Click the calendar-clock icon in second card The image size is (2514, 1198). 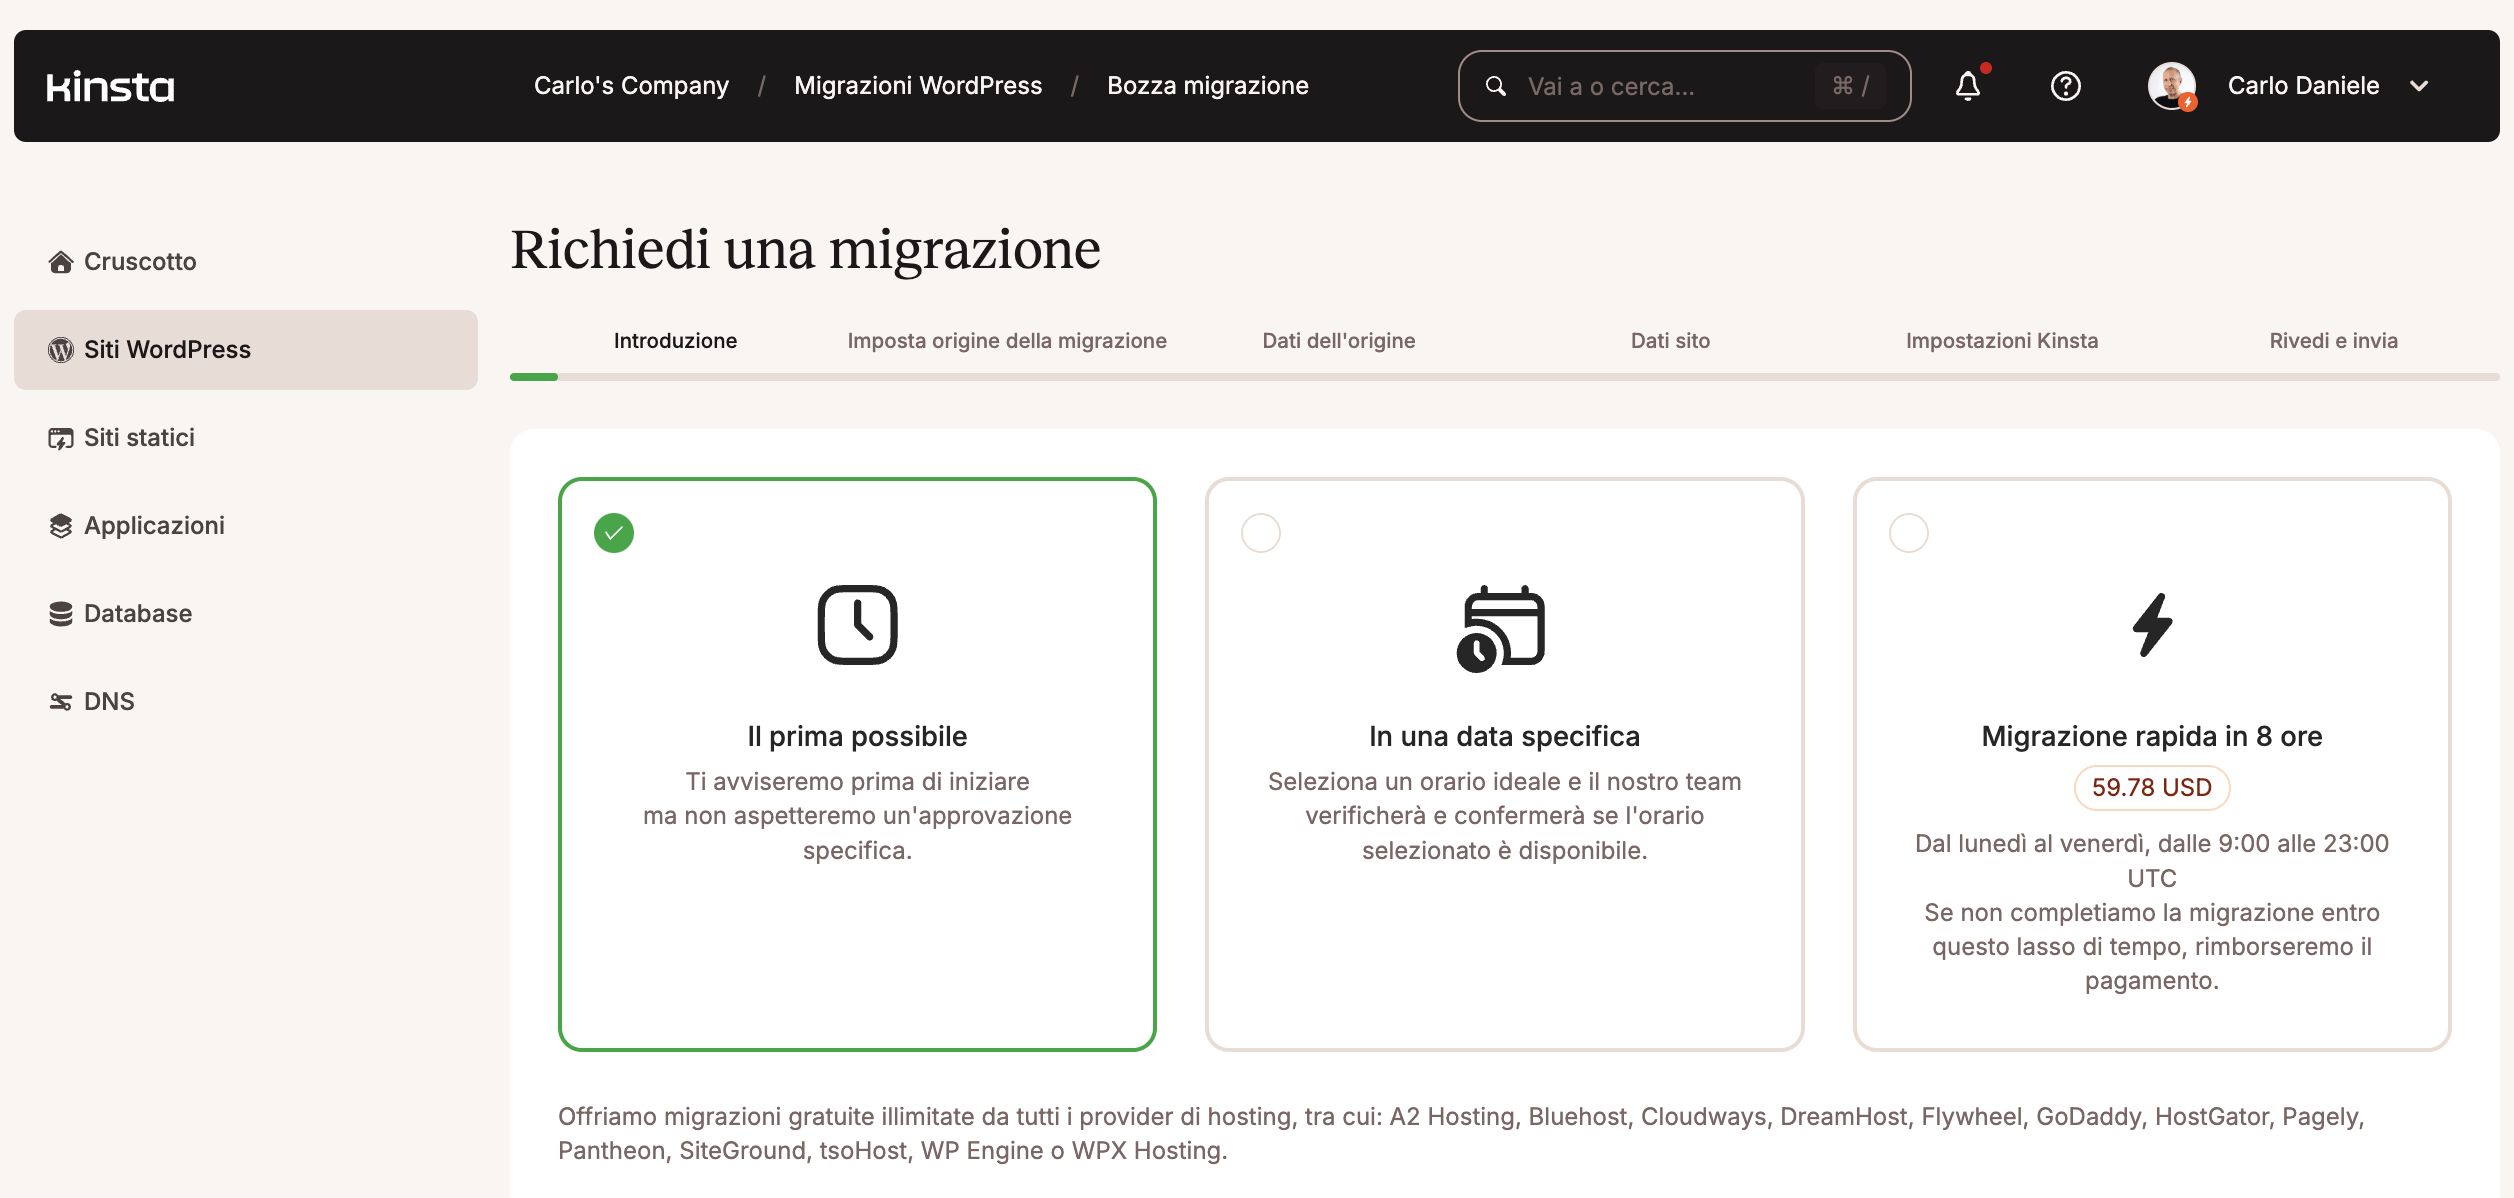[1501, 628]
